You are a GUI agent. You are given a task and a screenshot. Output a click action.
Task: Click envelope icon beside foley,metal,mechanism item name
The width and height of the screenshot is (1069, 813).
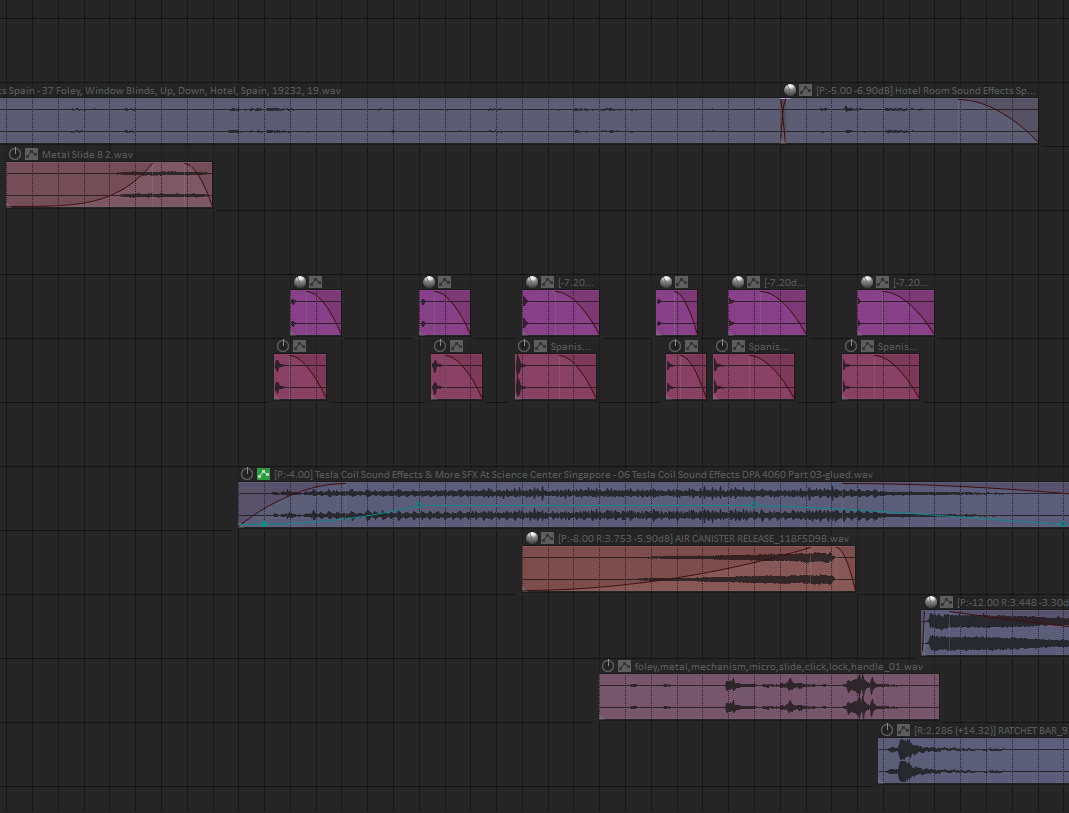click(x=624, y=666)
